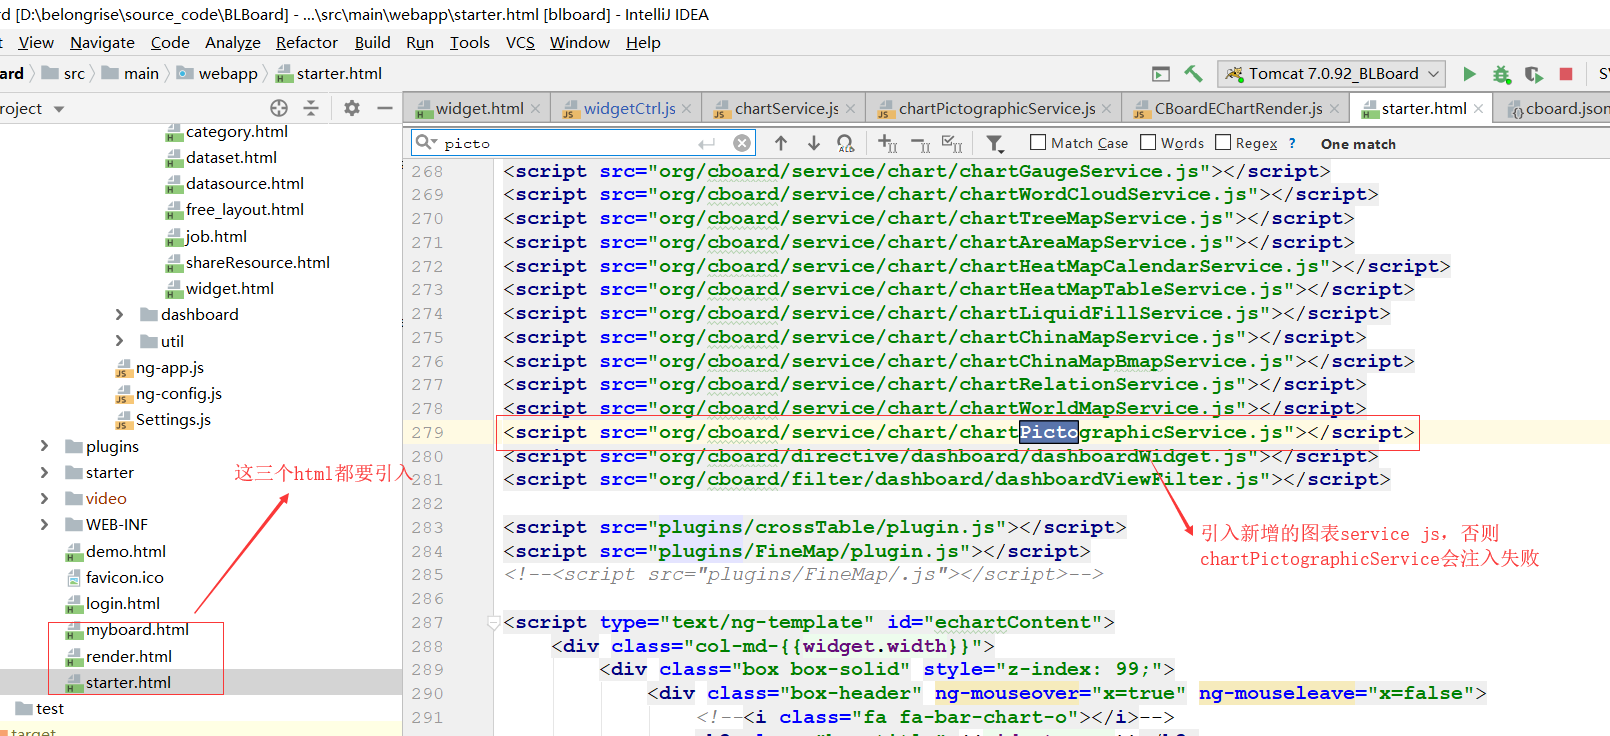The height and width of the screenshot is (736, 1610).
Task: Jump to next search occurrence
Action: [x=813, y=143]
